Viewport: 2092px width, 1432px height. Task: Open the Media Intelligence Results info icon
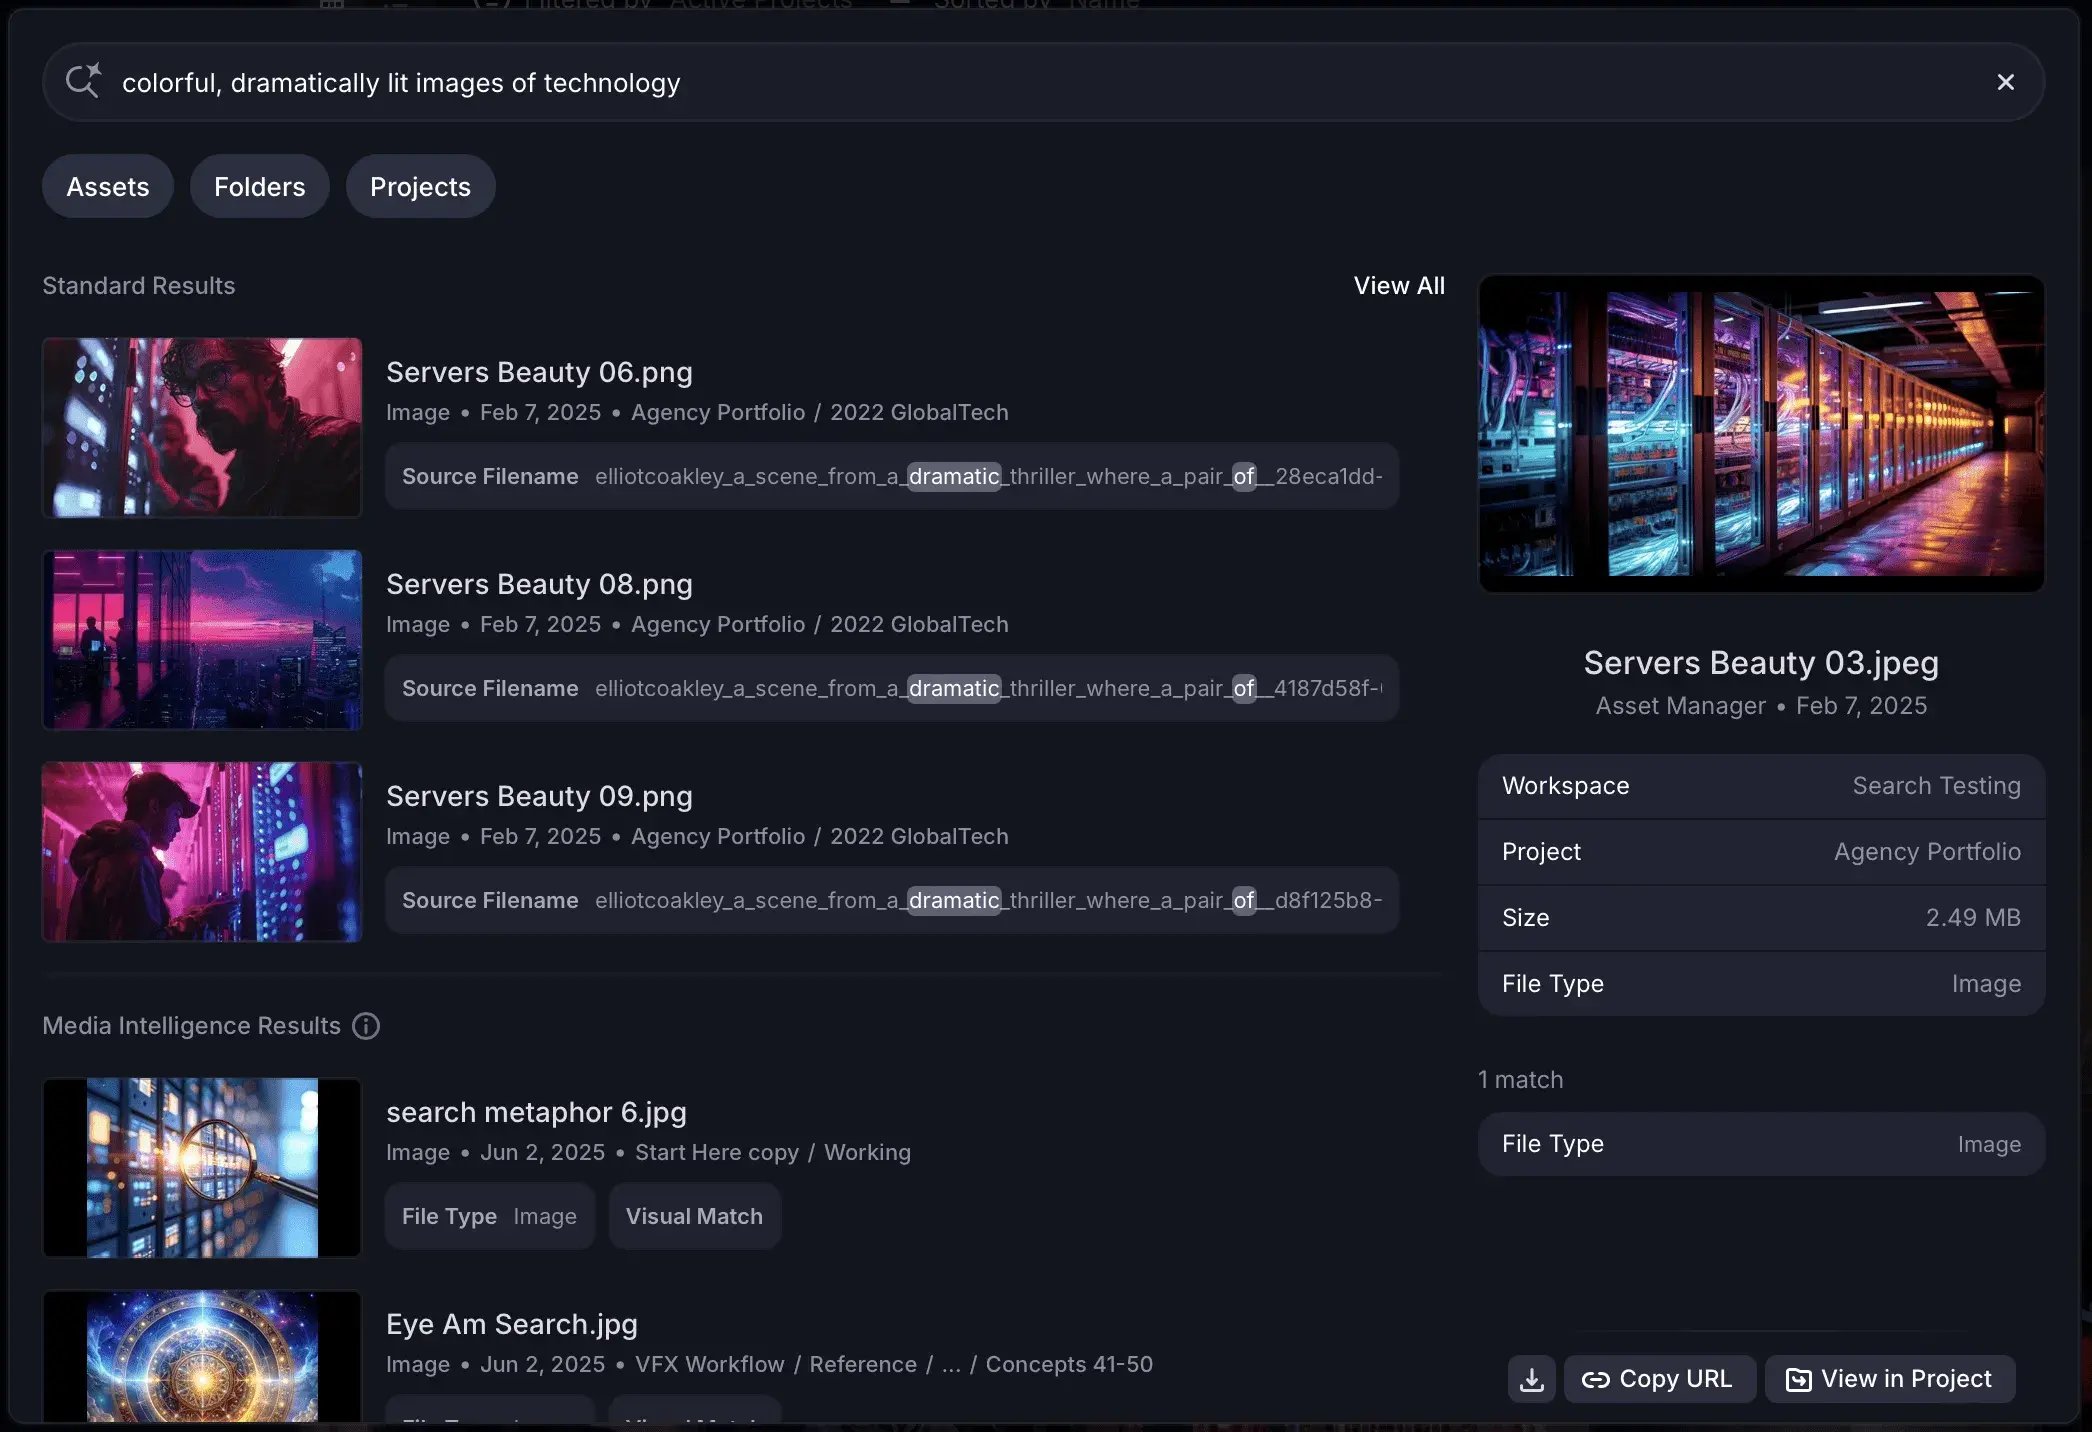coord(366,1026)
